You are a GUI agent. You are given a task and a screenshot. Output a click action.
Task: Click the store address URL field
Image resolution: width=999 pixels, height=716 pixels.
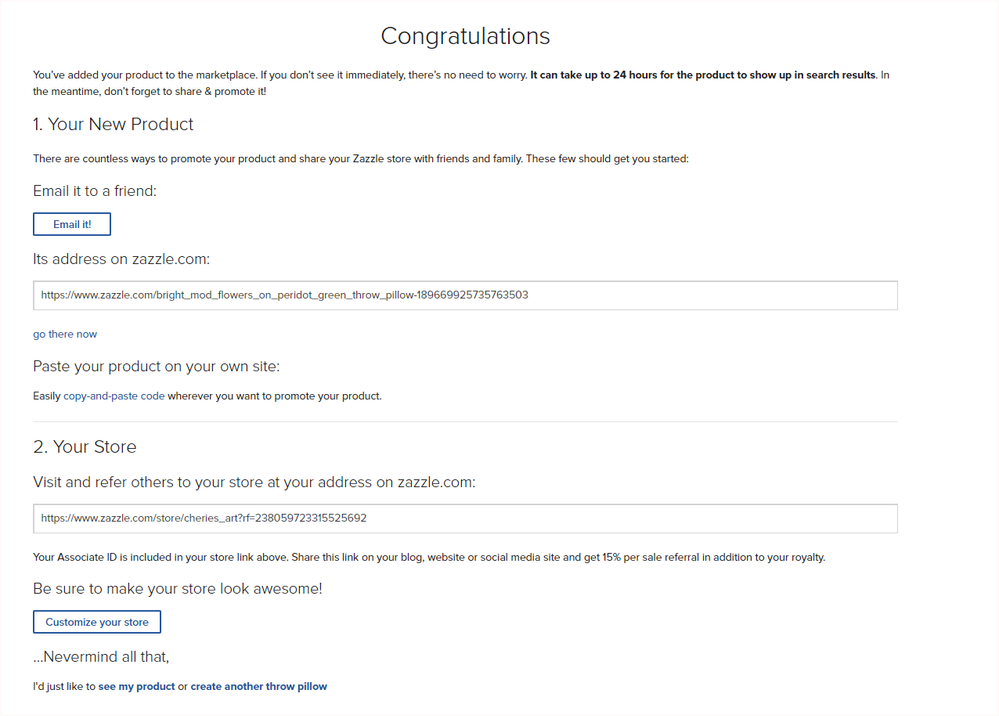coord(465,519)
